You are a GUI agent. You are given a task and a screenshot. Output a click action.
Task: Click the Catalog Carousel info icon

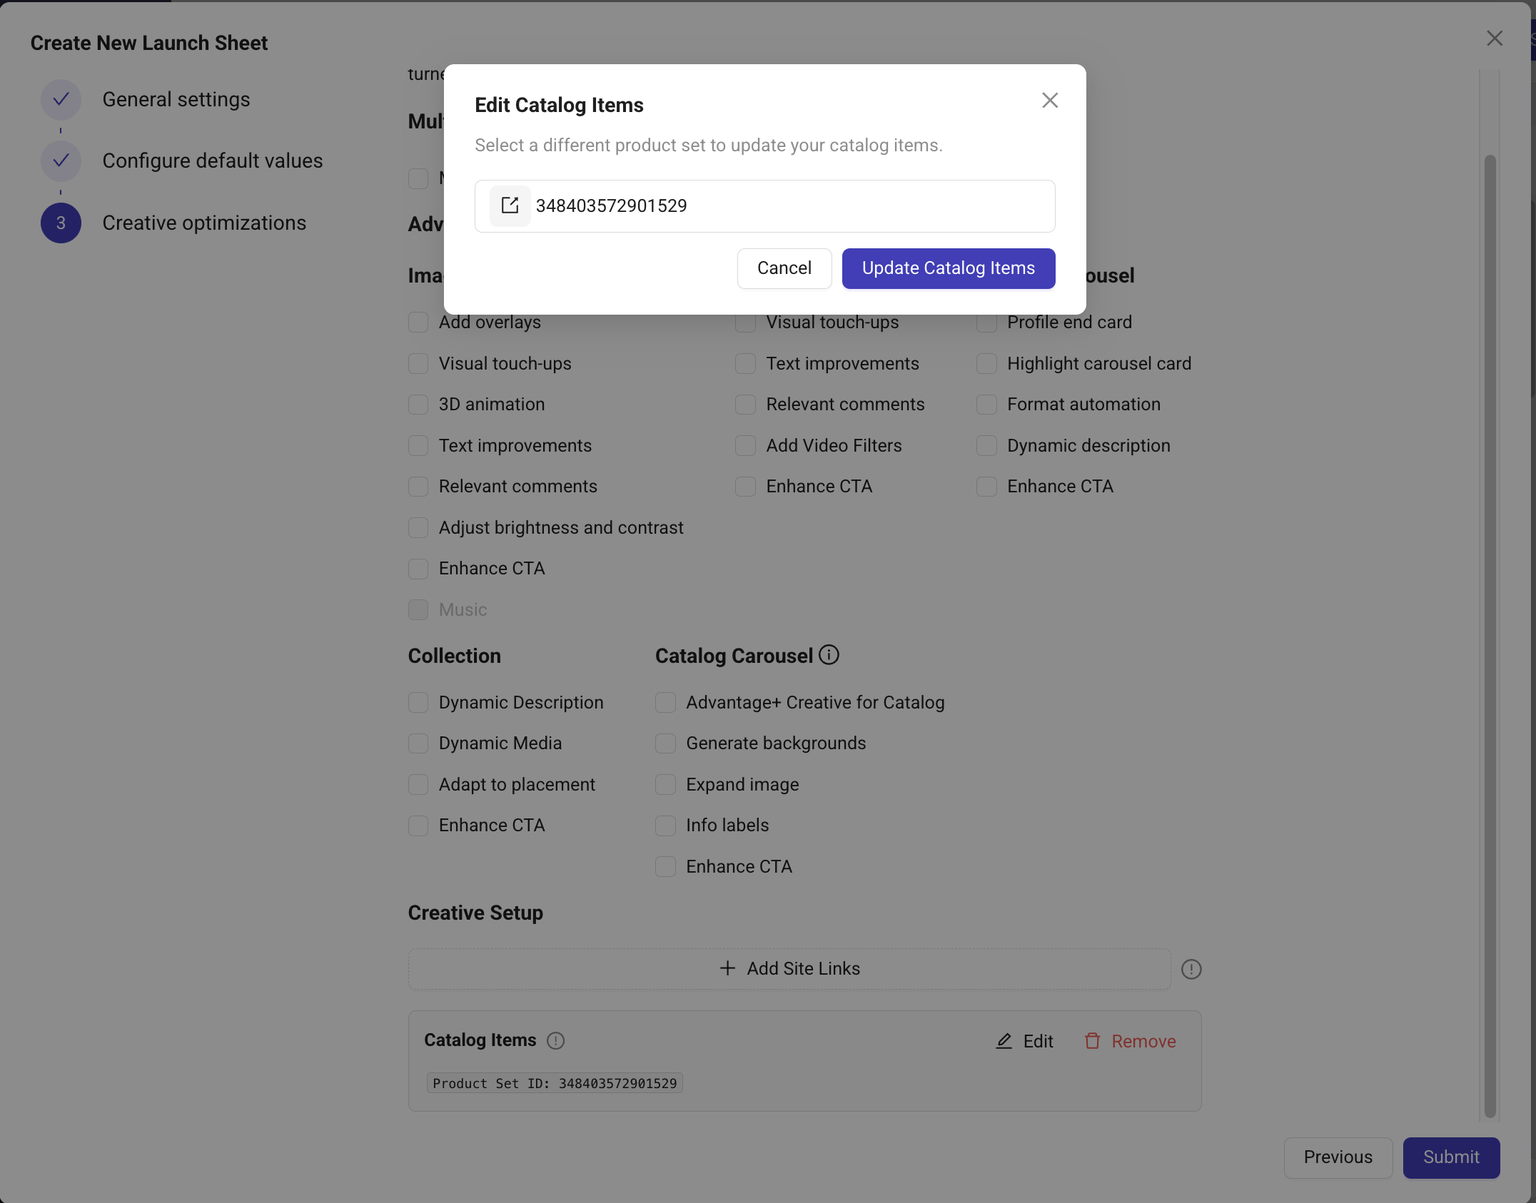click(829, 655)
